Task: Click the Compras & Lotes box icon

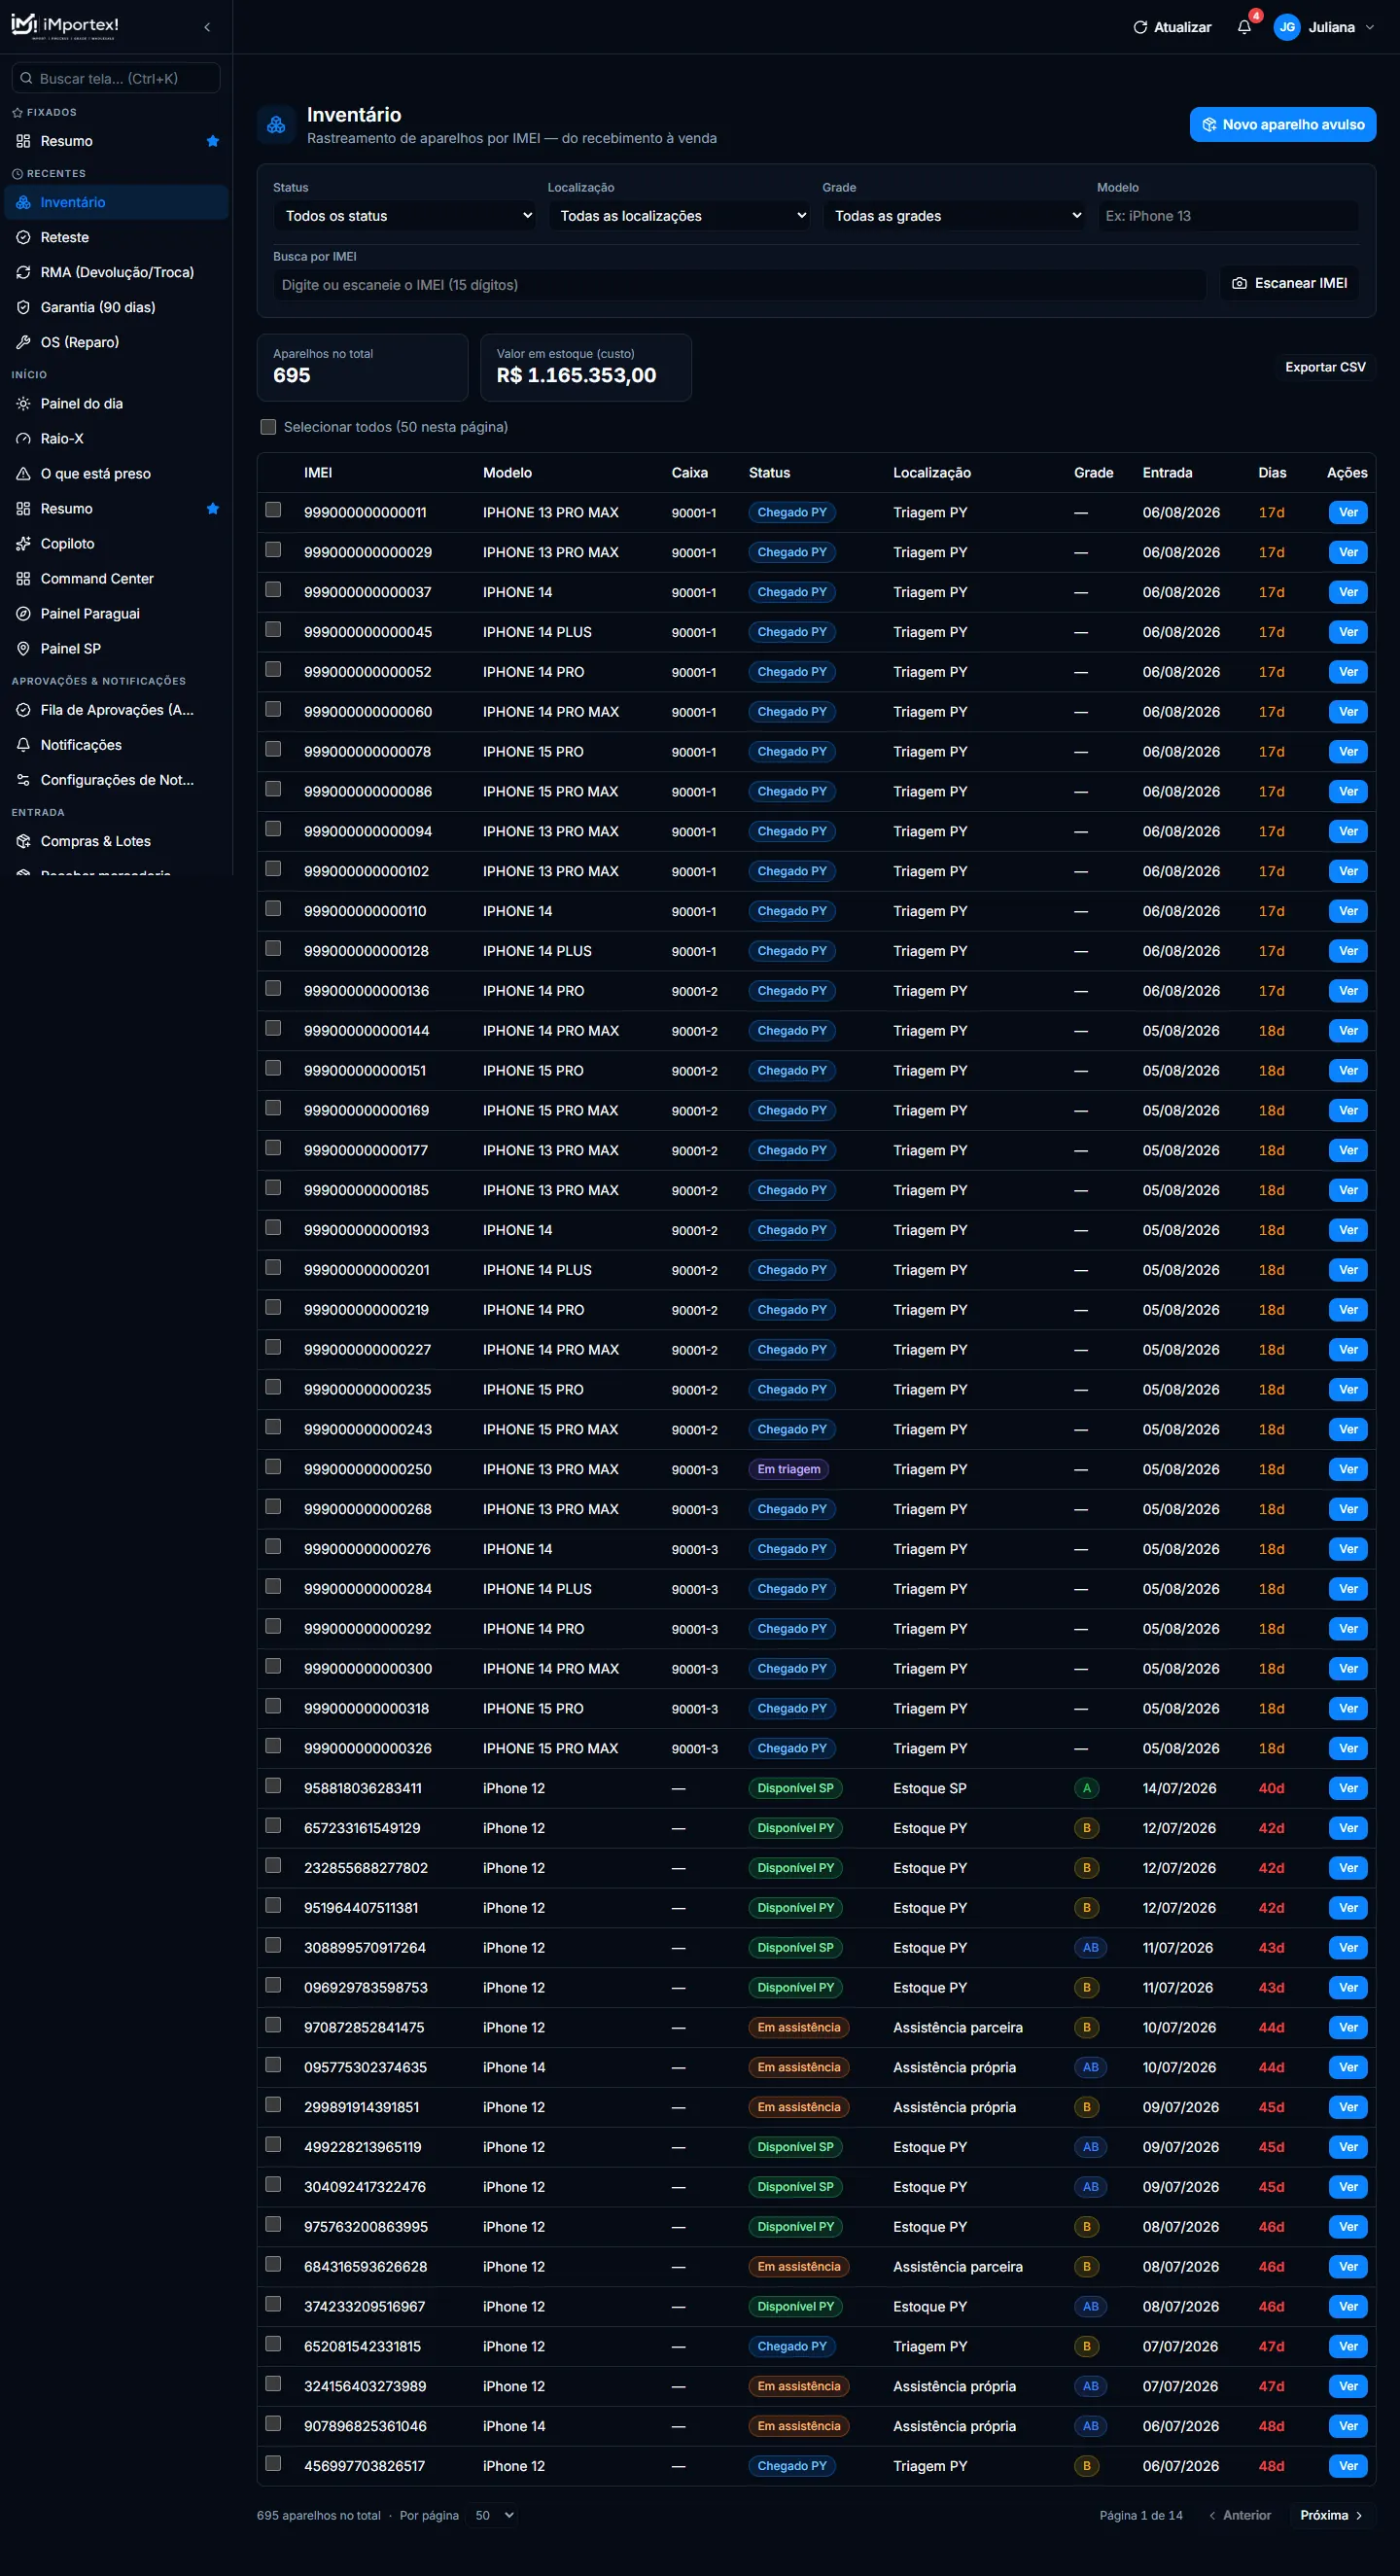Action: [x=23, y=841]
